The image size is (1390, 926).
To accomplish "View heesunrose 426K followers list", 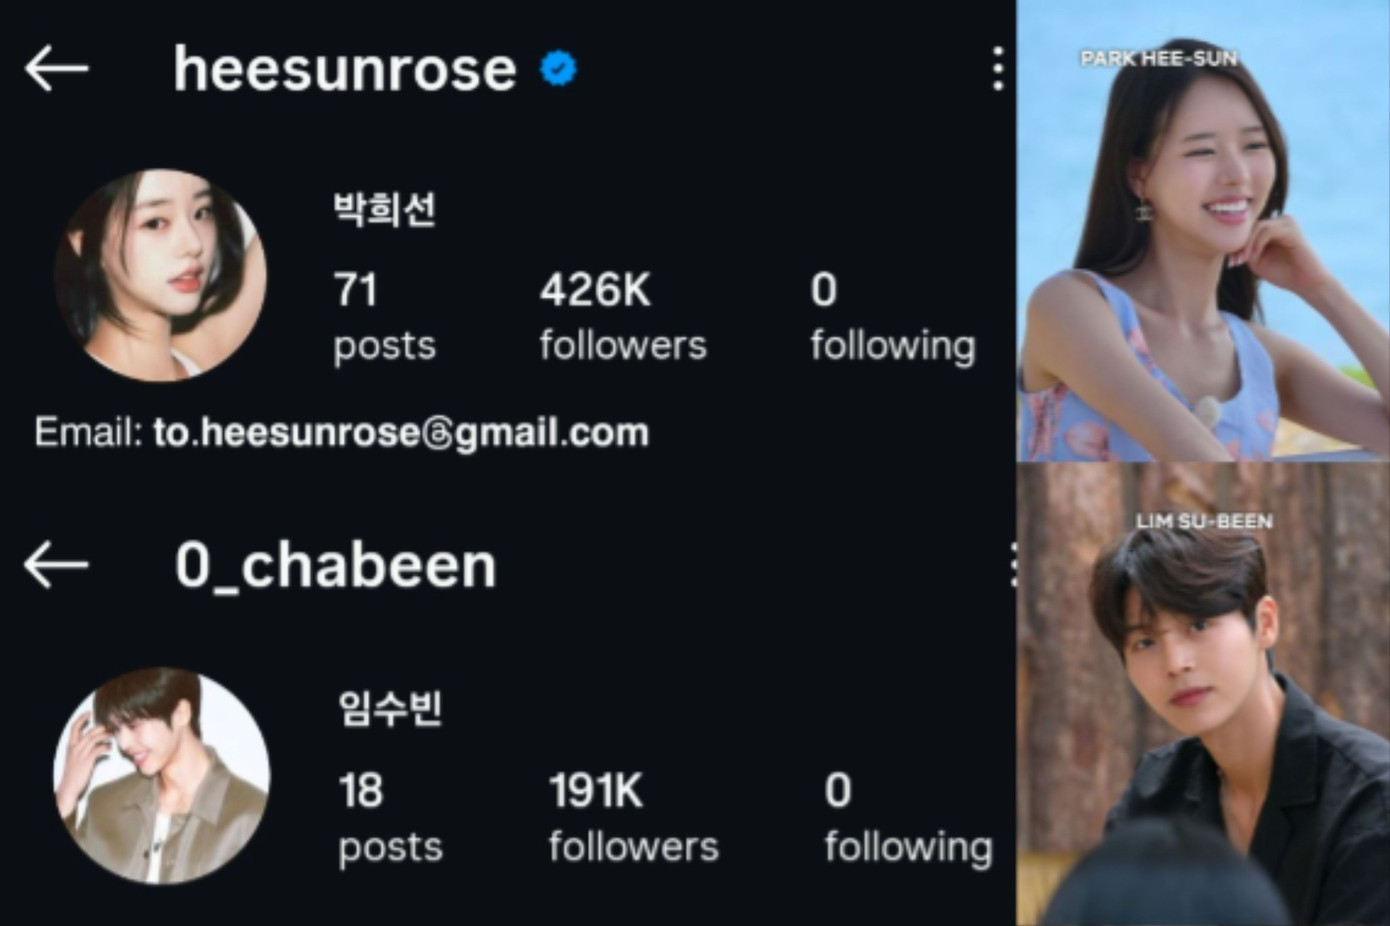I will point(623,316).
